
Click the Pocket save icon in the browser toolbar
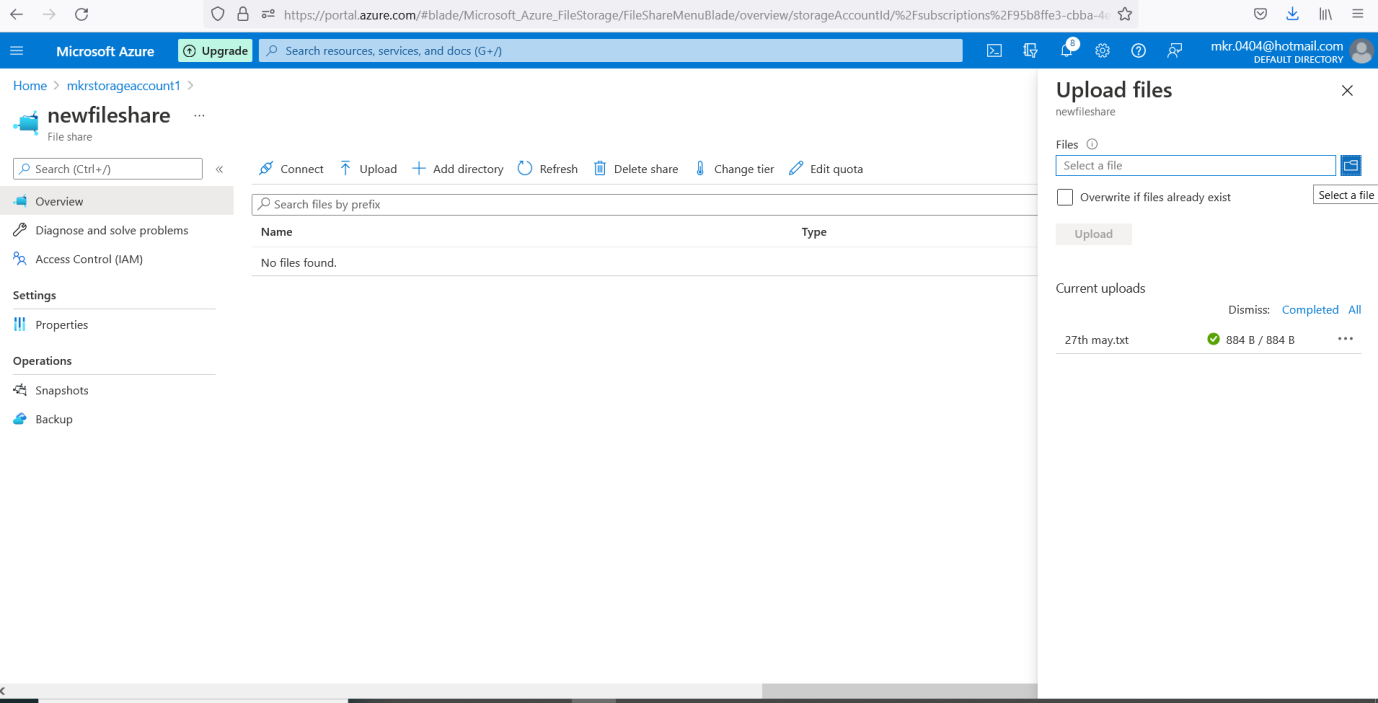coord(1260,14)
